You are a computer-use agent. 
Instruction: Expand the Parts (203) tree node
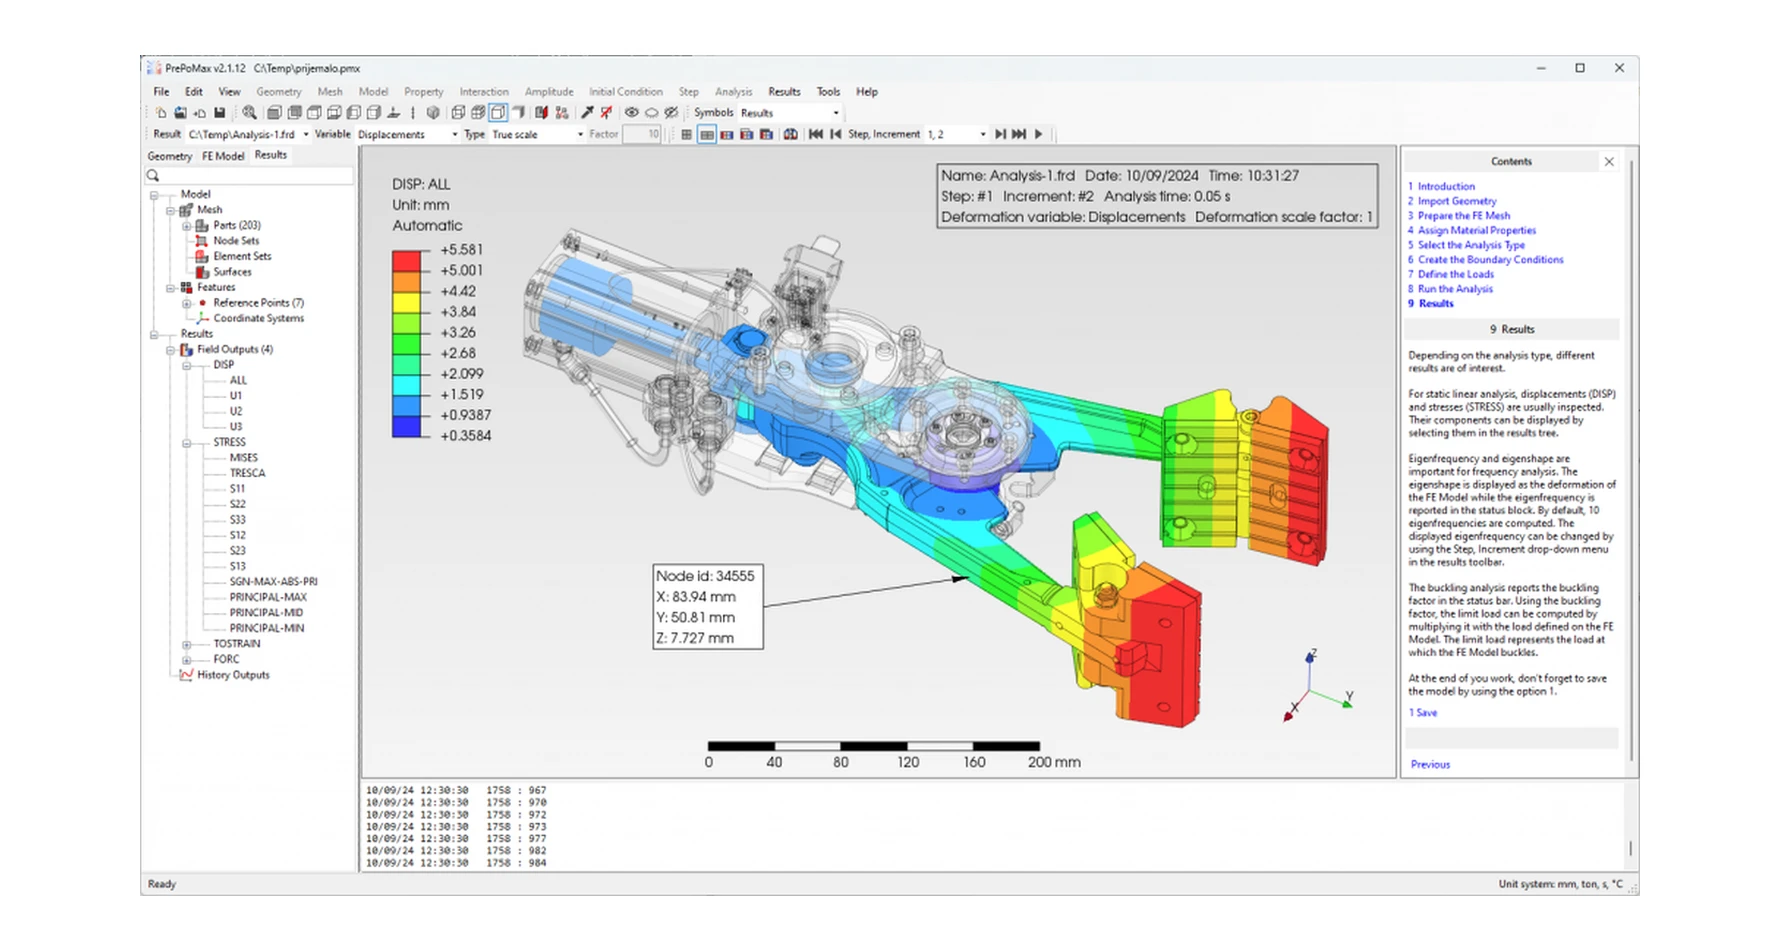click(x=186, y=226)
